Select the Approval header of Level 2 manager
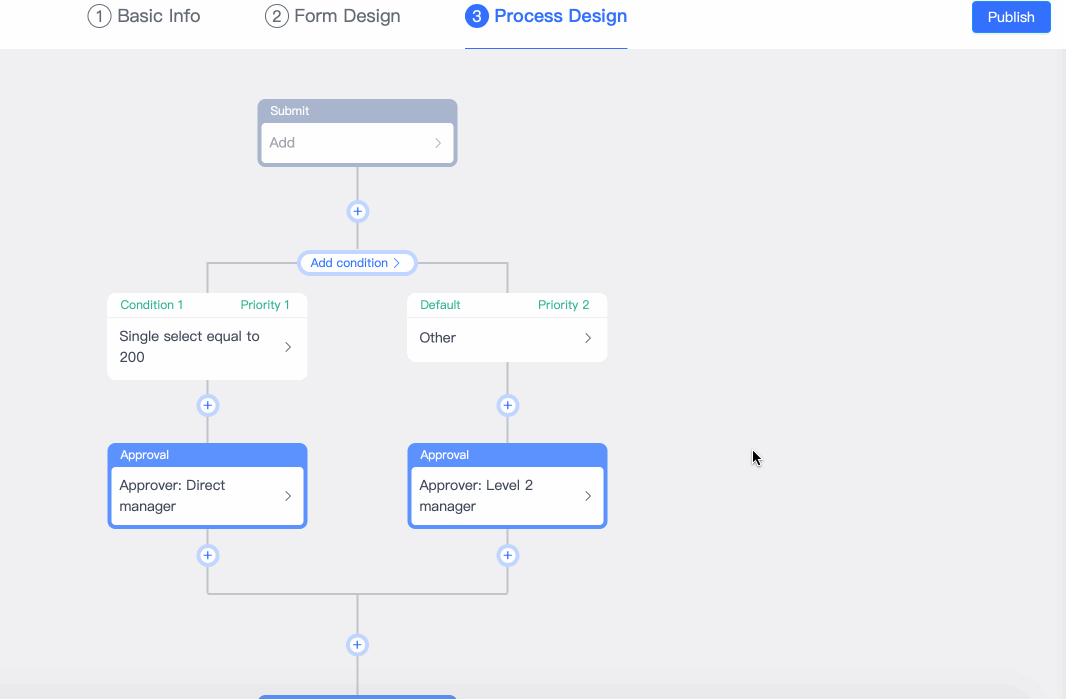 pyautogui.click(x=445, y=455)
